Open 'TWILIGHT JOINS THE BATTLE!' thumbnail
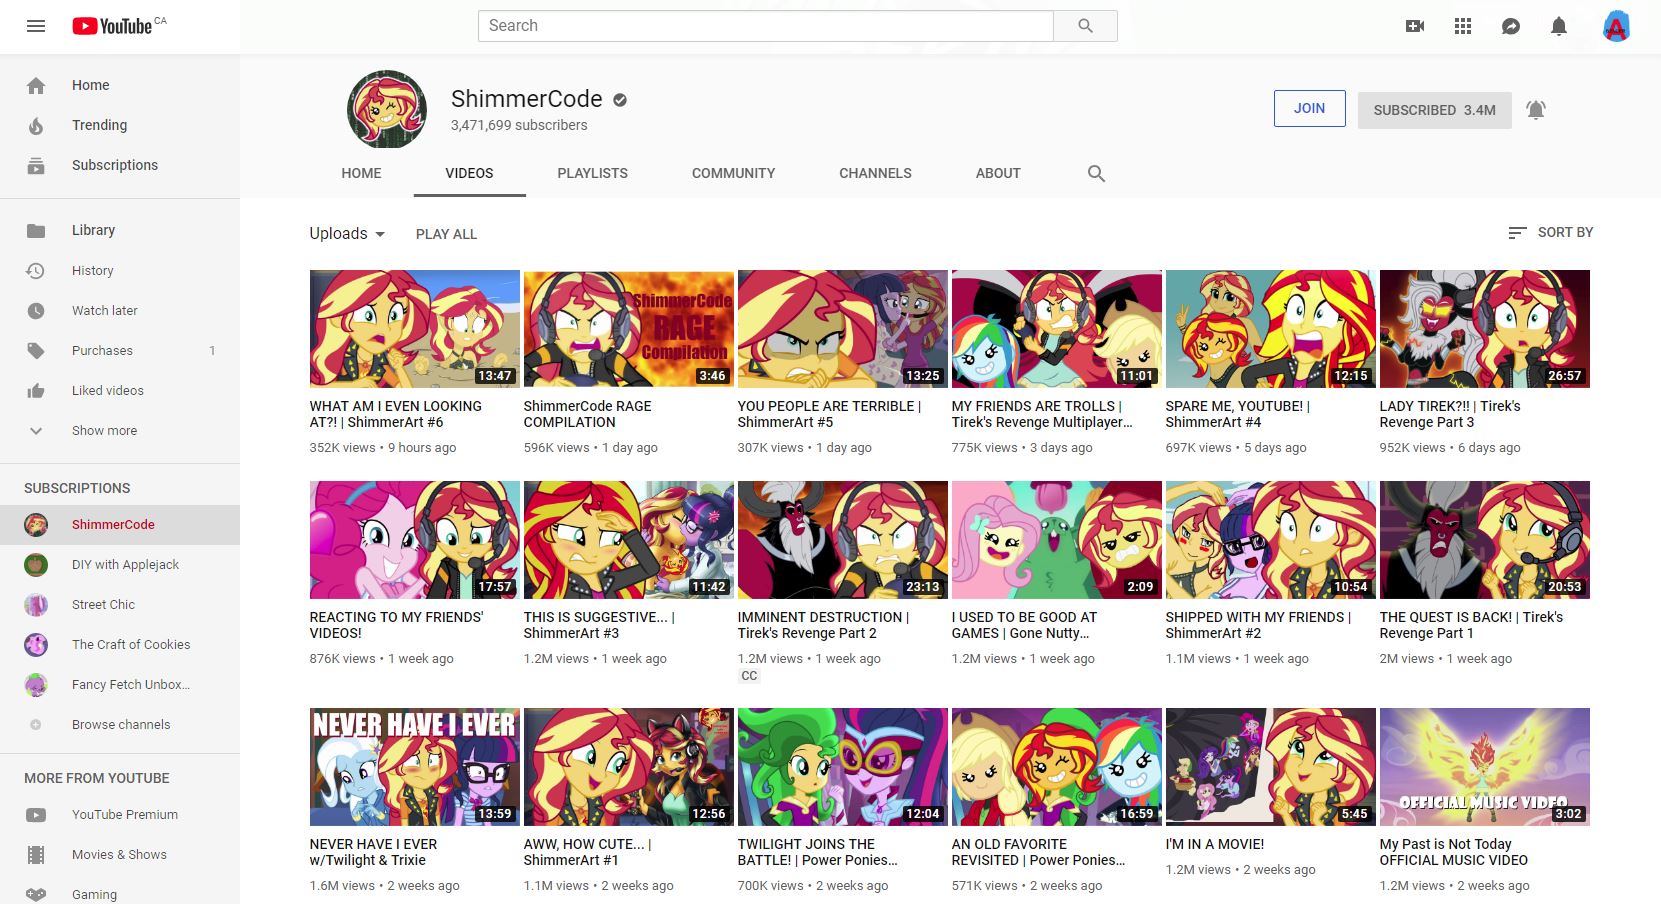1661x904 pixels. pos(843,767)
